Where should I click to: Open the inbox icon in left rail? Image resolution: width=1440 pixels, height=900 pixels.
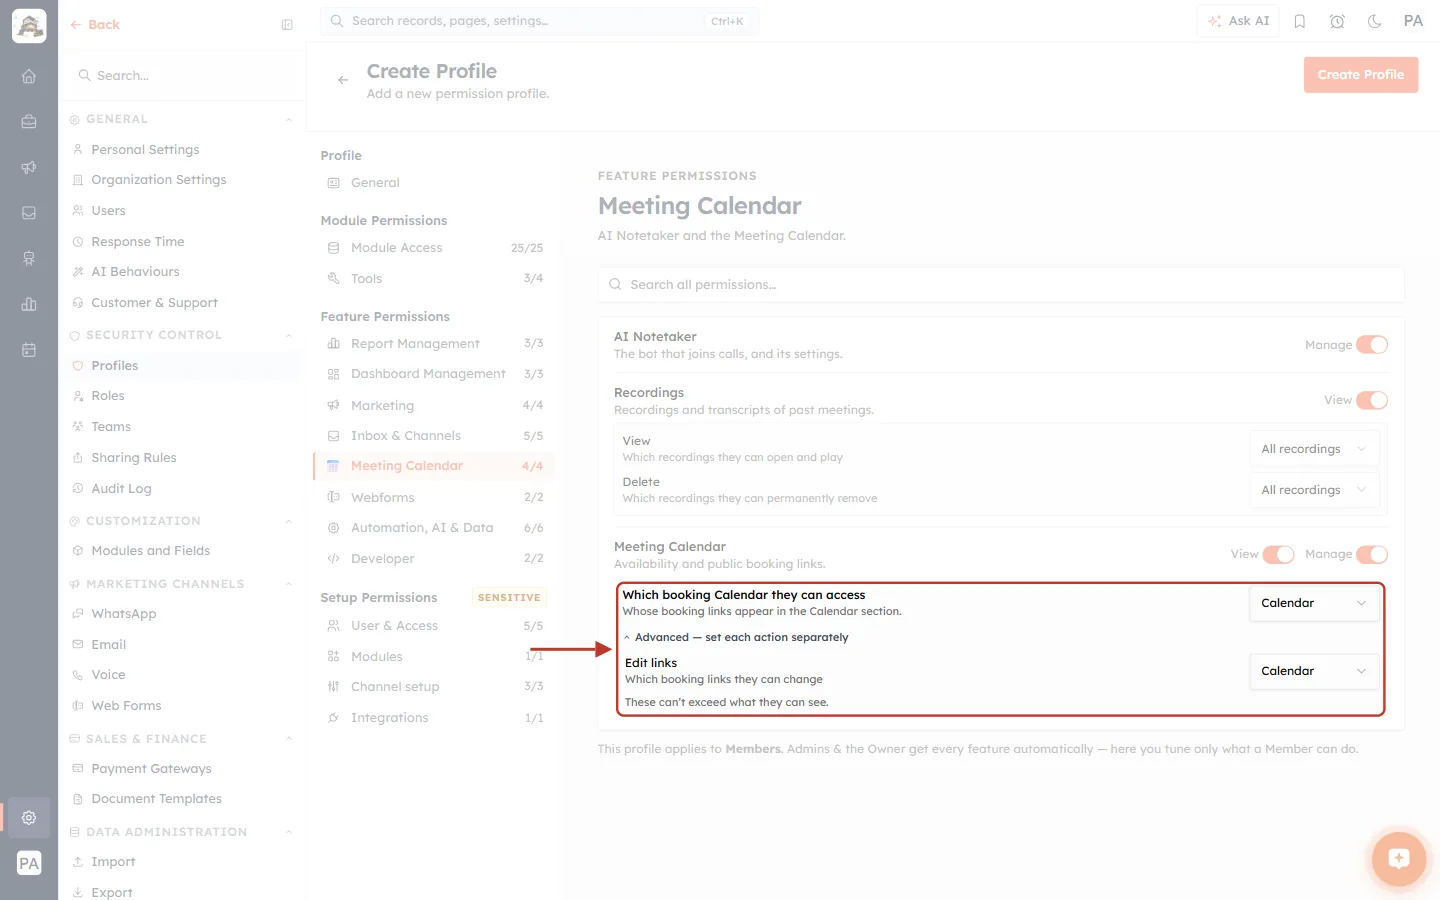pyautogui.click(x=29, y=213)
